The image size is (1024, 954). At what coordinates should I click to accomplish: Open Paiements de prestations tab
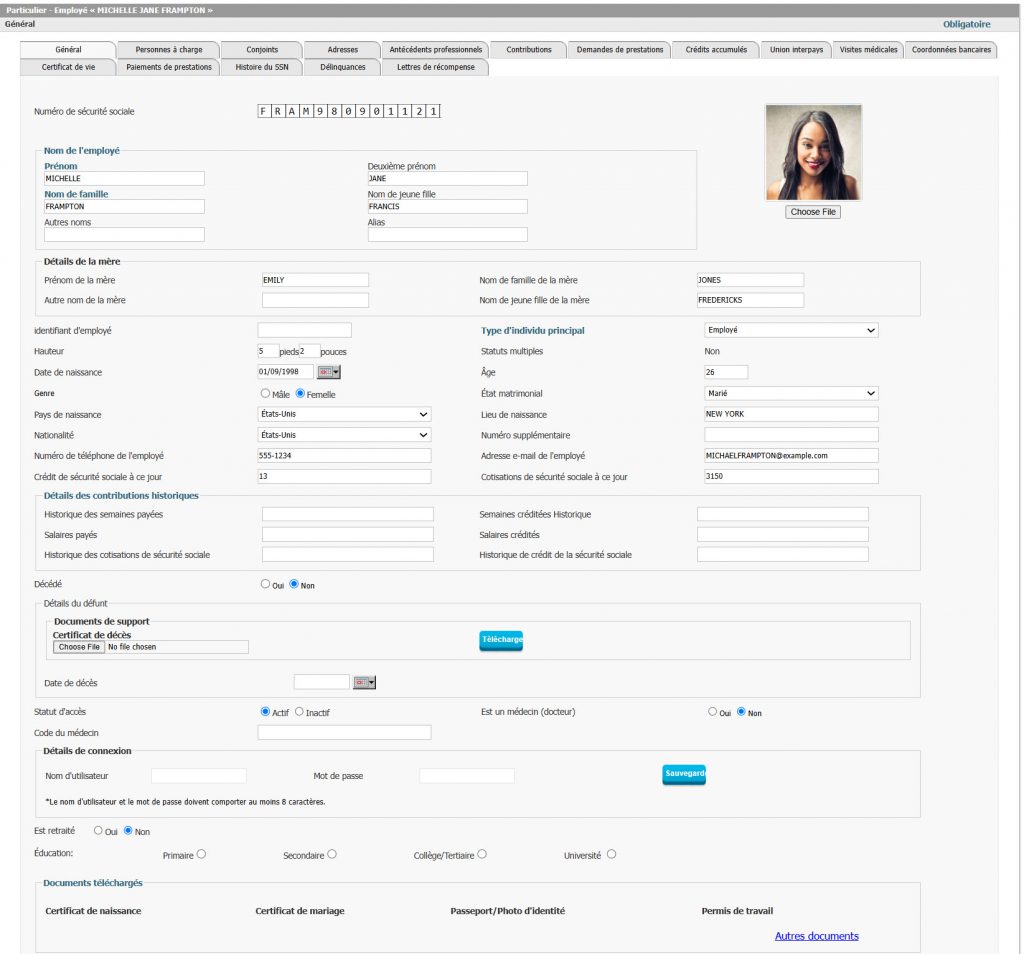click(168, 67)
